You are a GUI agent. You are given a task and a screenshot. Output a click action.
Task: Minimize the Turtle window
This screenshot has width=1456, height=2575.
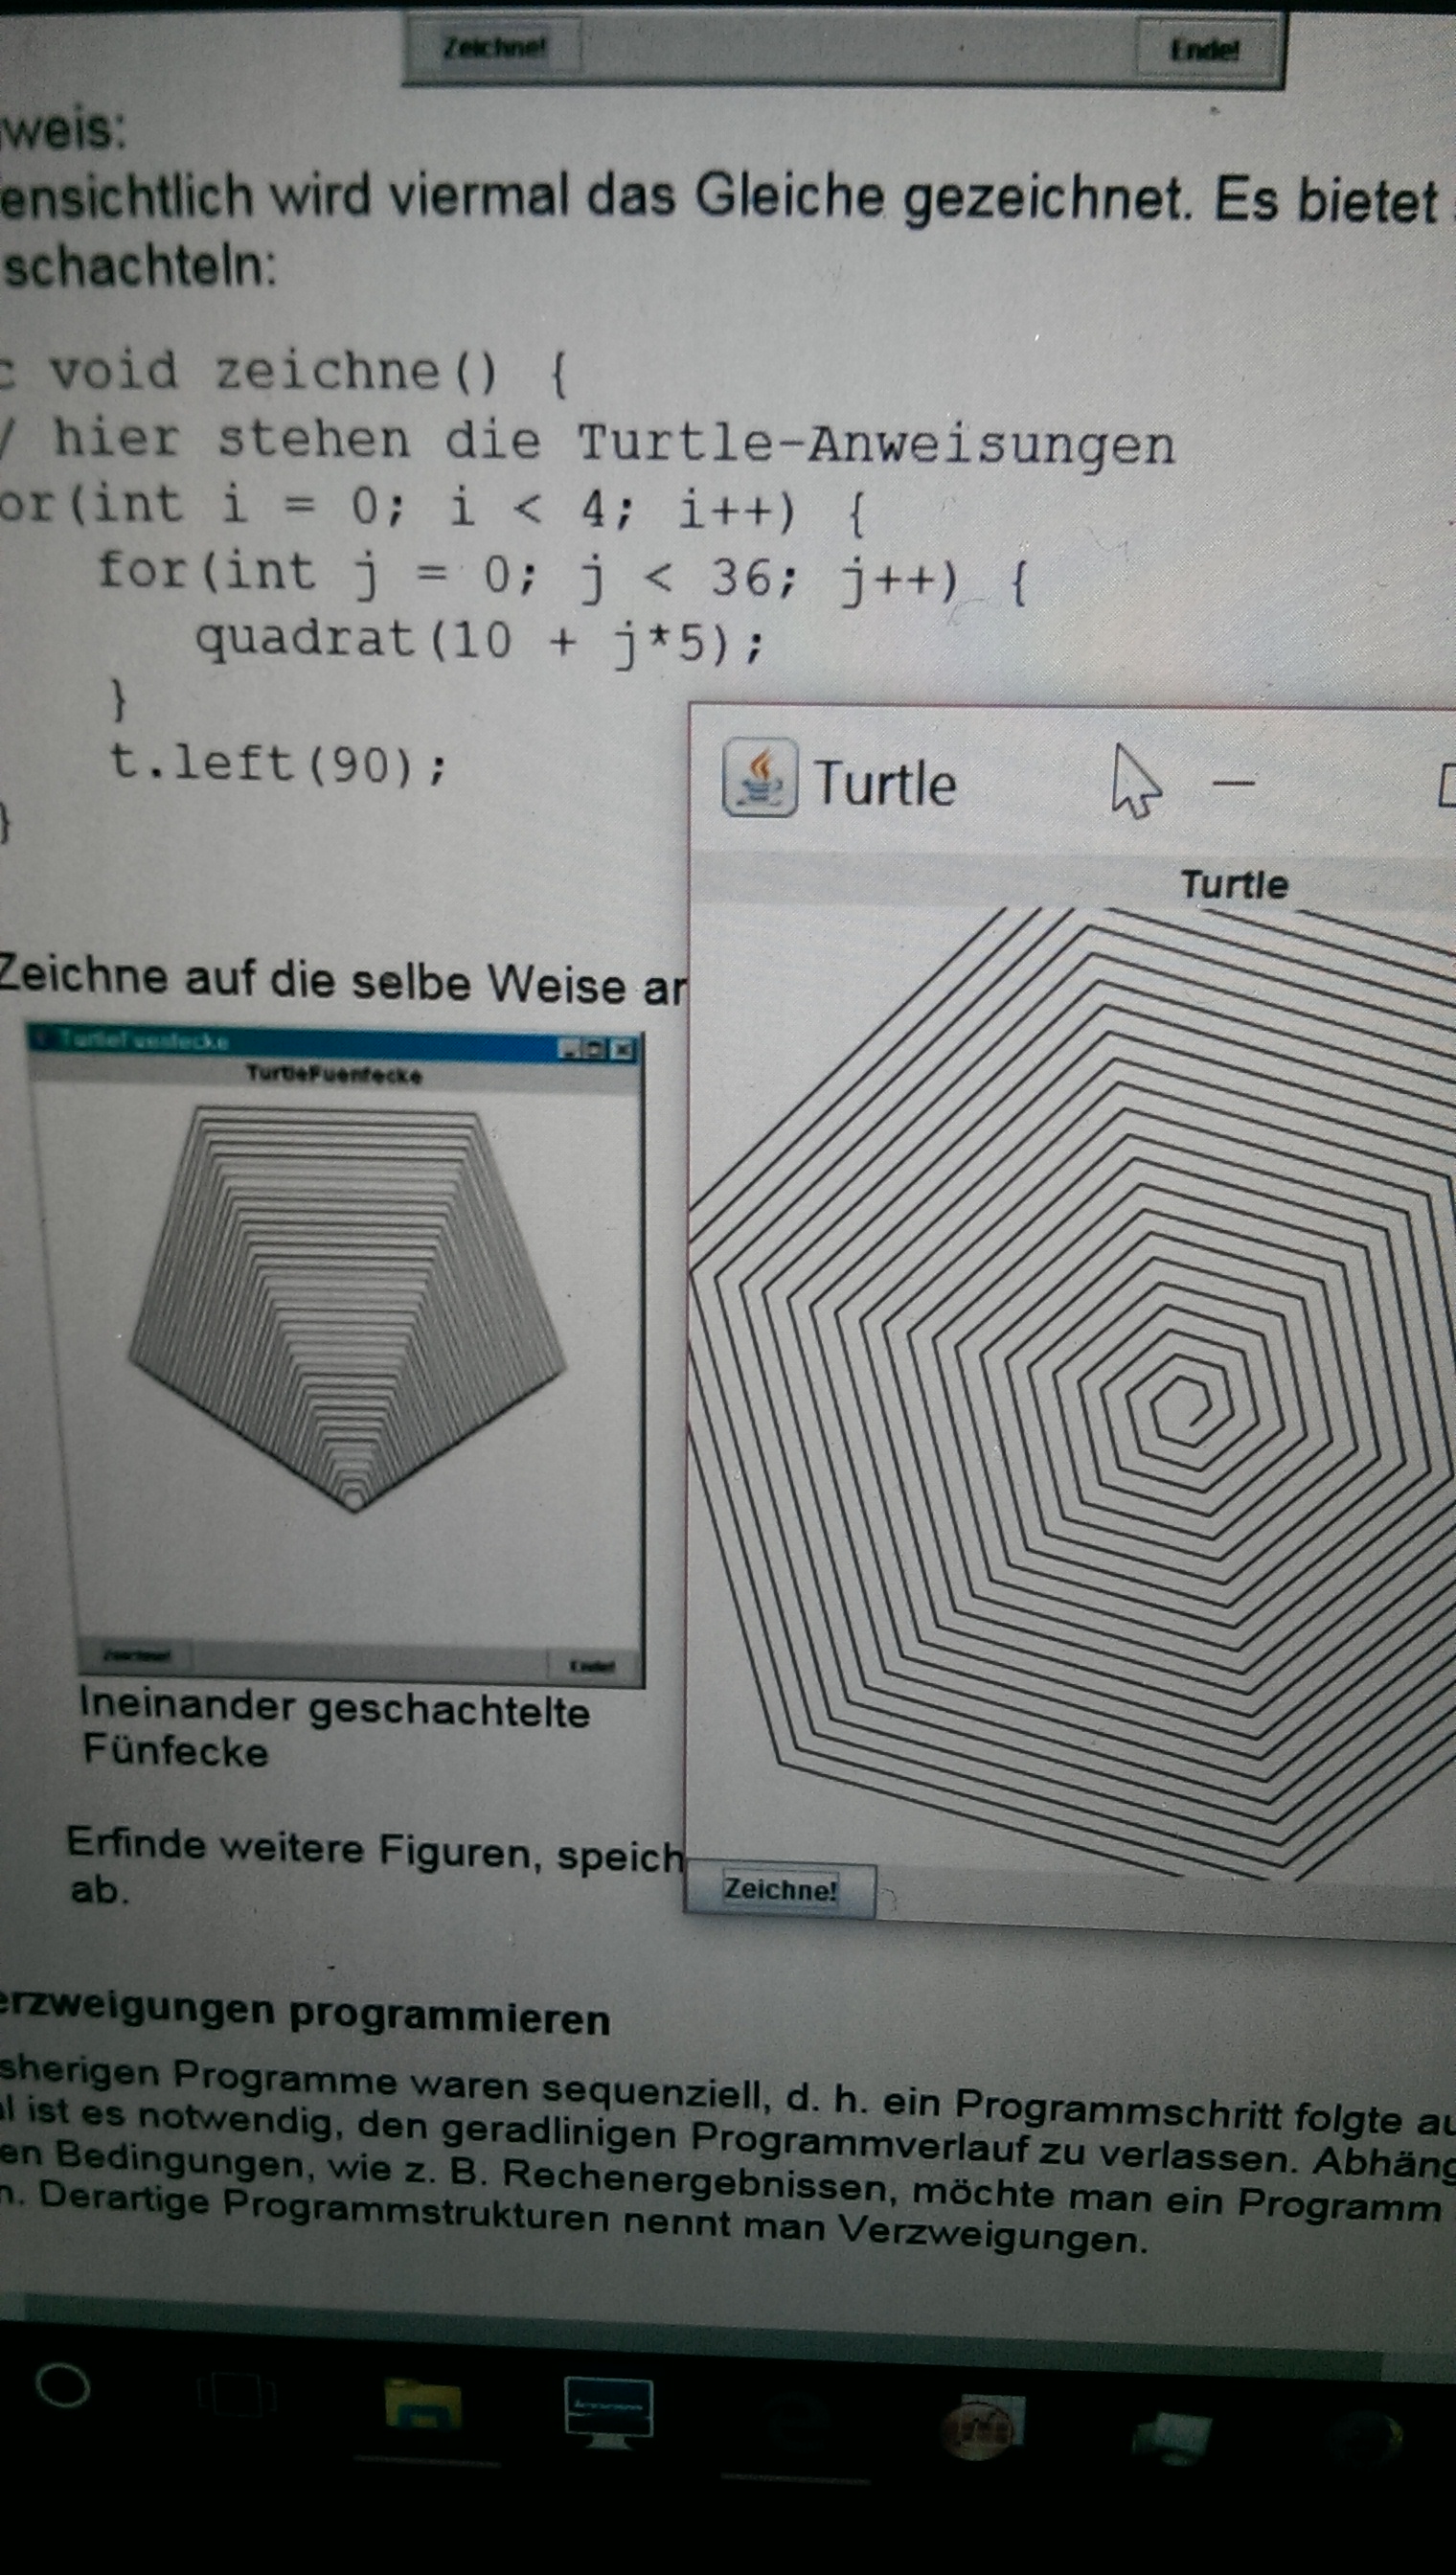1232,783
